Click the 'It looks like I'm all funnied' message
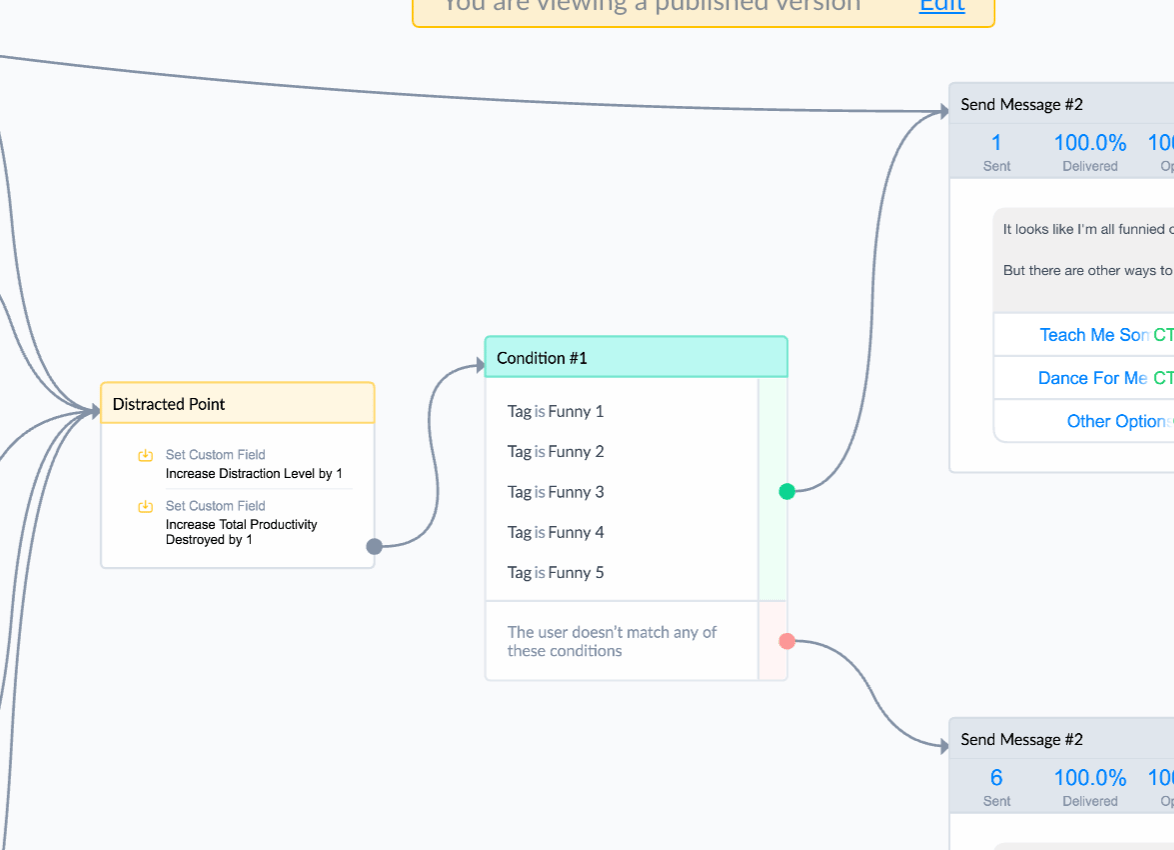Viewport: 1174px width, 850px height. (1088, 229)
